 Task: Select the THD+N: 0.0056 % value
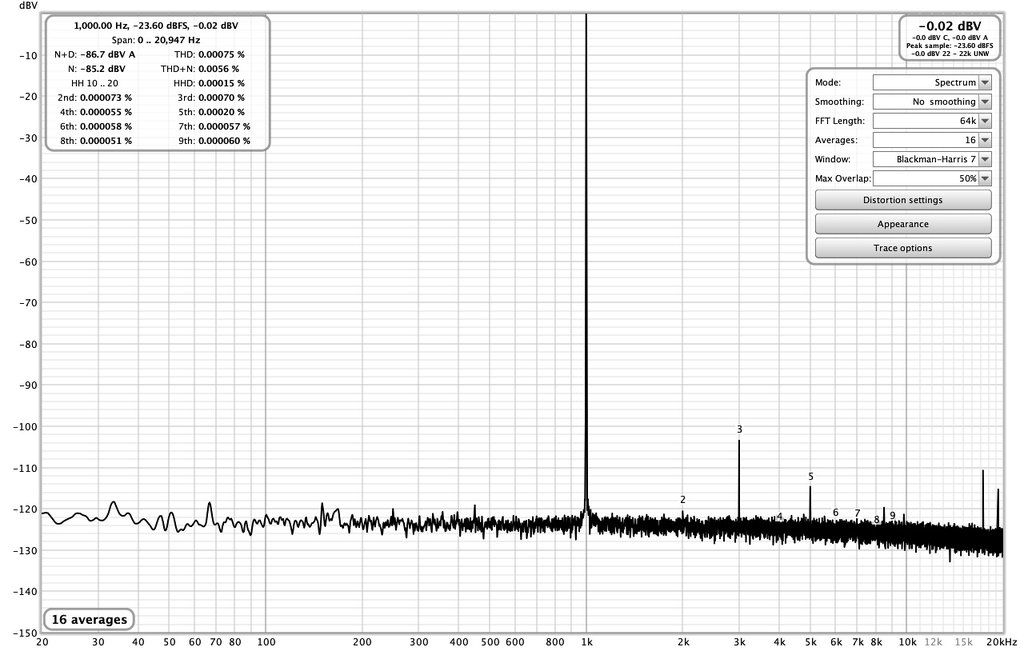[200, 69]
